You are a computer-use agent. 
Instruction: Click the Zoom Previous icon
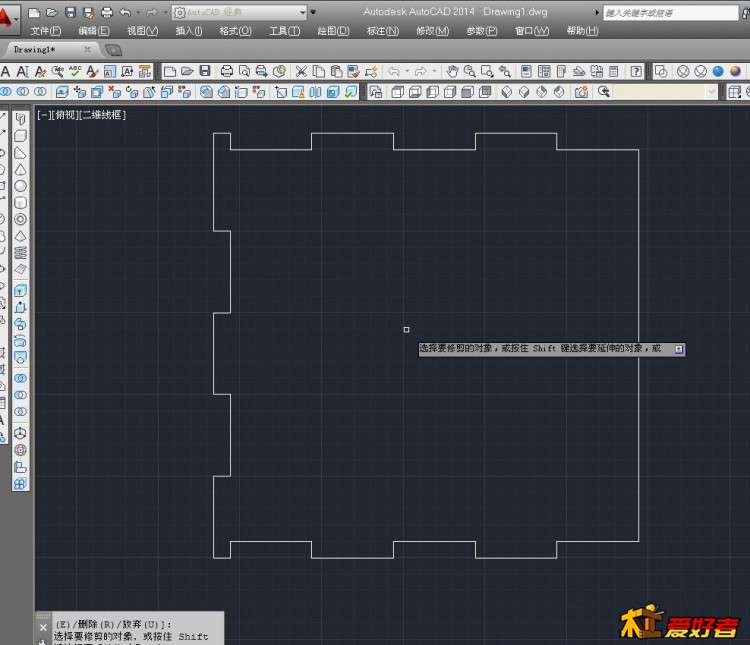click(505, 72)
